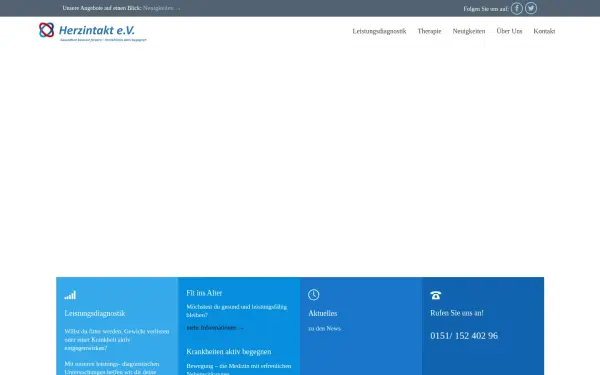
Task: Follow the Neuigkeiten link in the top bar
Action: [161, 8]
